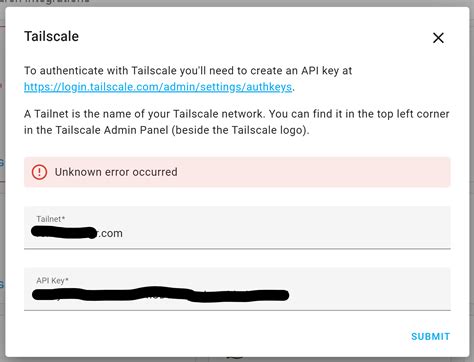Viewport: 474px width, 362px height.
Task: Click the blacked-out API key value
Action: [x=160, y=295]
